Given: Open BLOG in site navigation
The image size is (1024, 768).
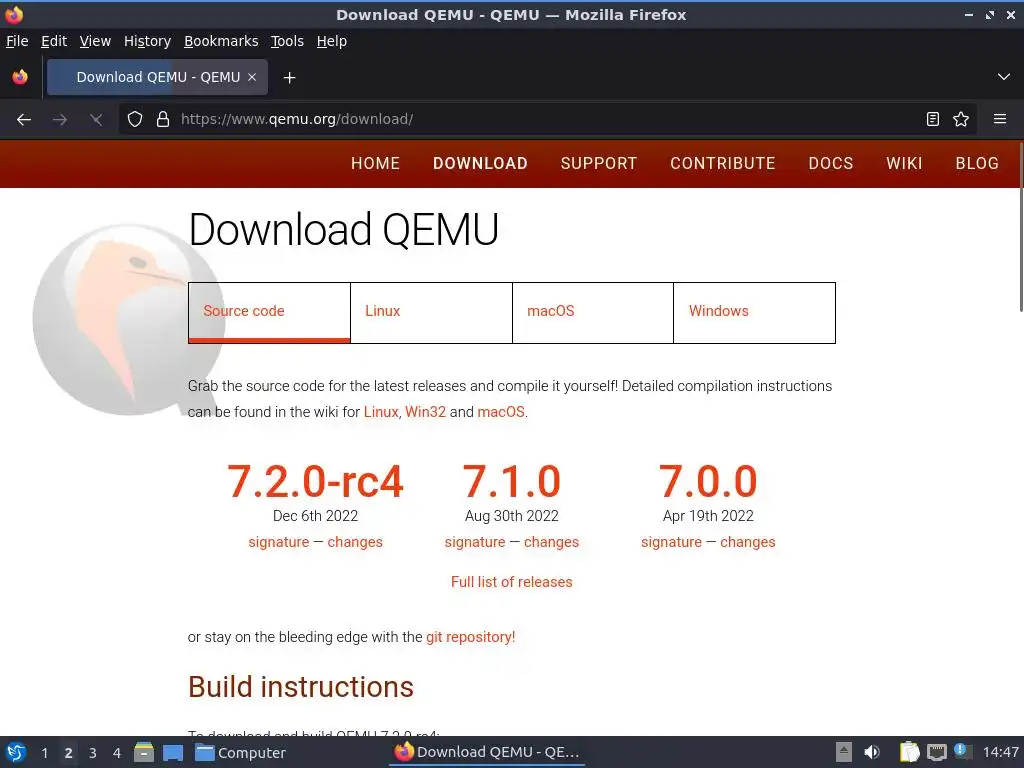Looking at the screenshot, I should coord(977,163).
